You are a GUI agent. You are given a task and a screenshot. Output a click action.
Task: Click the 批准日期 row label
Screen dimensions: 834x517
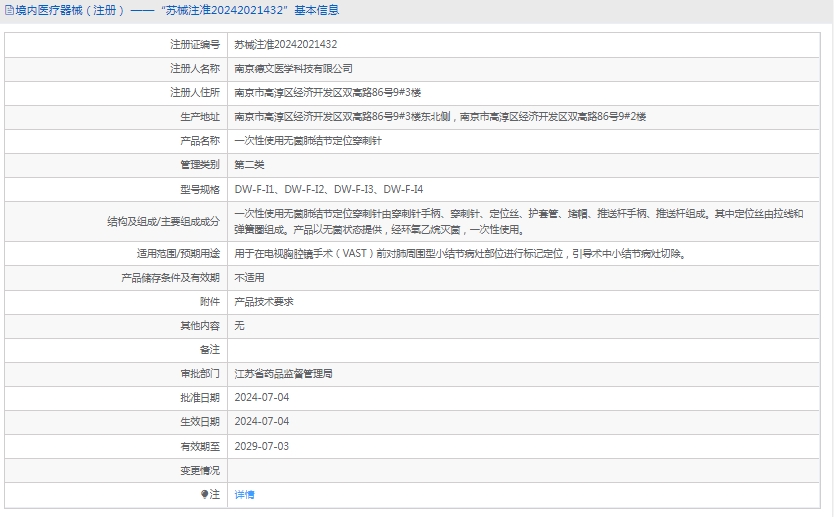coord(199,398)
